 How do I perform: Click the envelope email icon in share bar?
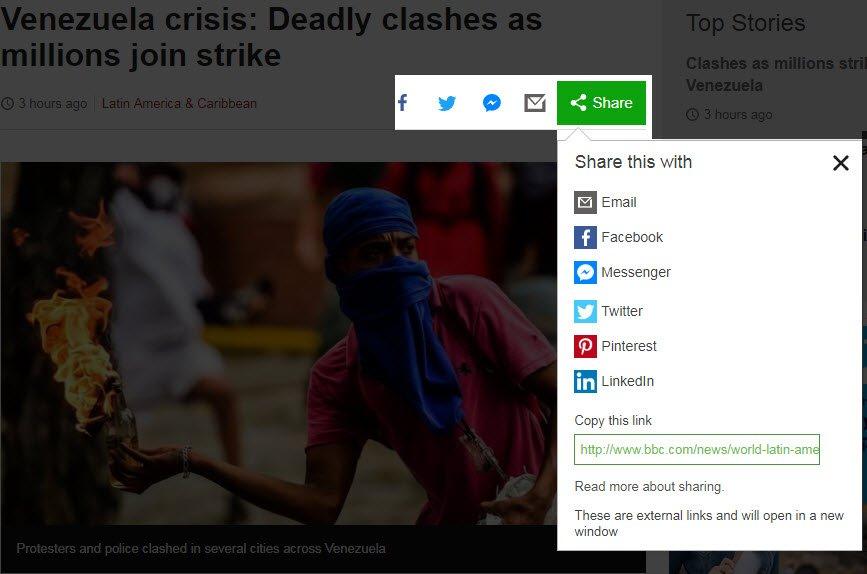[x=535, y=103]
